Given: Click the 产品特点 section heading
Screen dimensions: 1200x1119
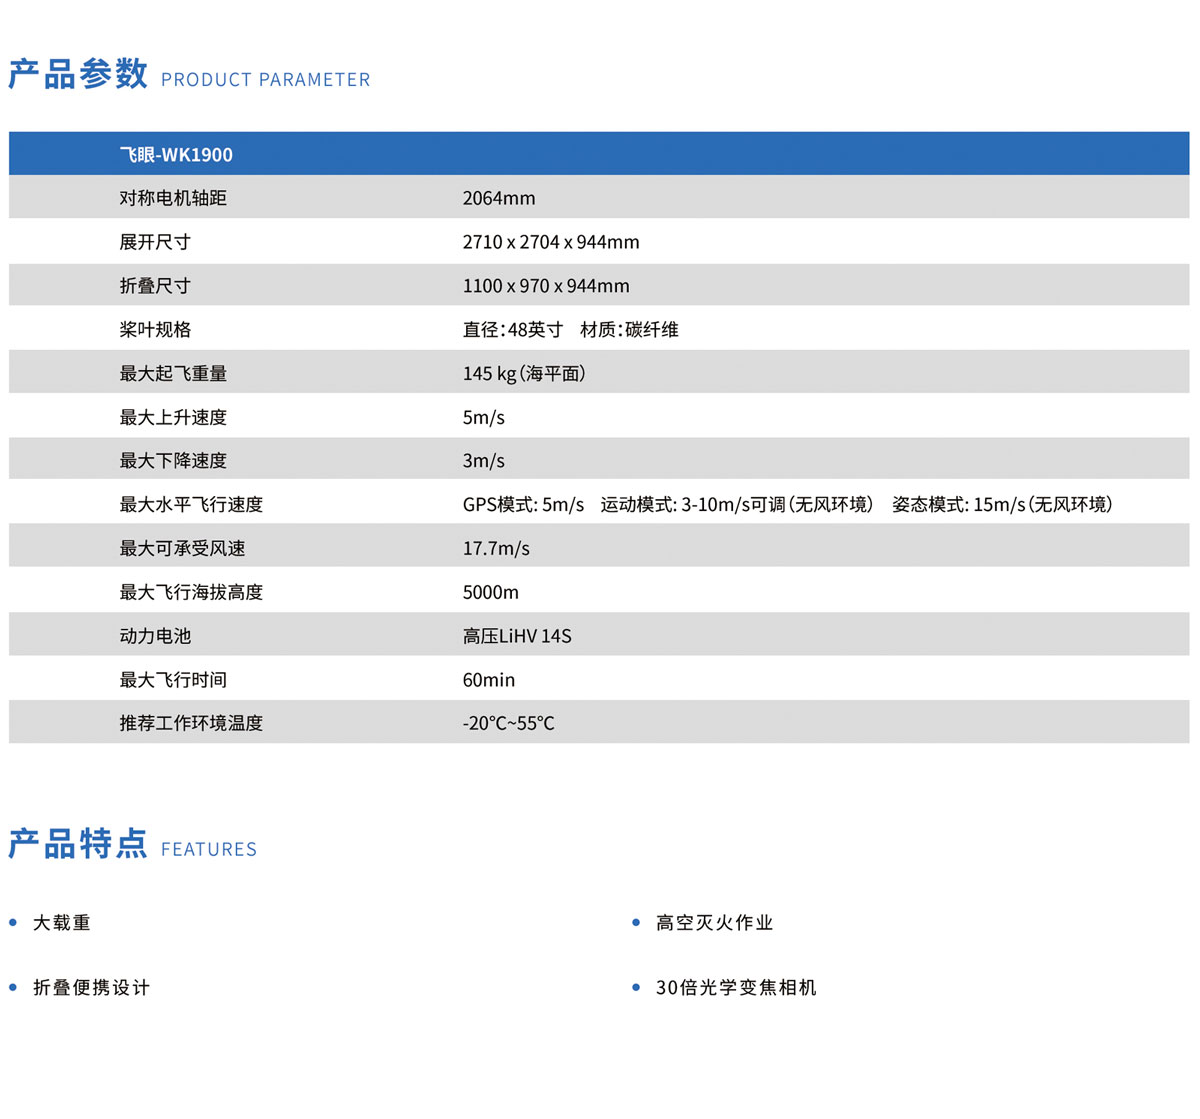Looking at the screenshot, I should click(78, 844).
